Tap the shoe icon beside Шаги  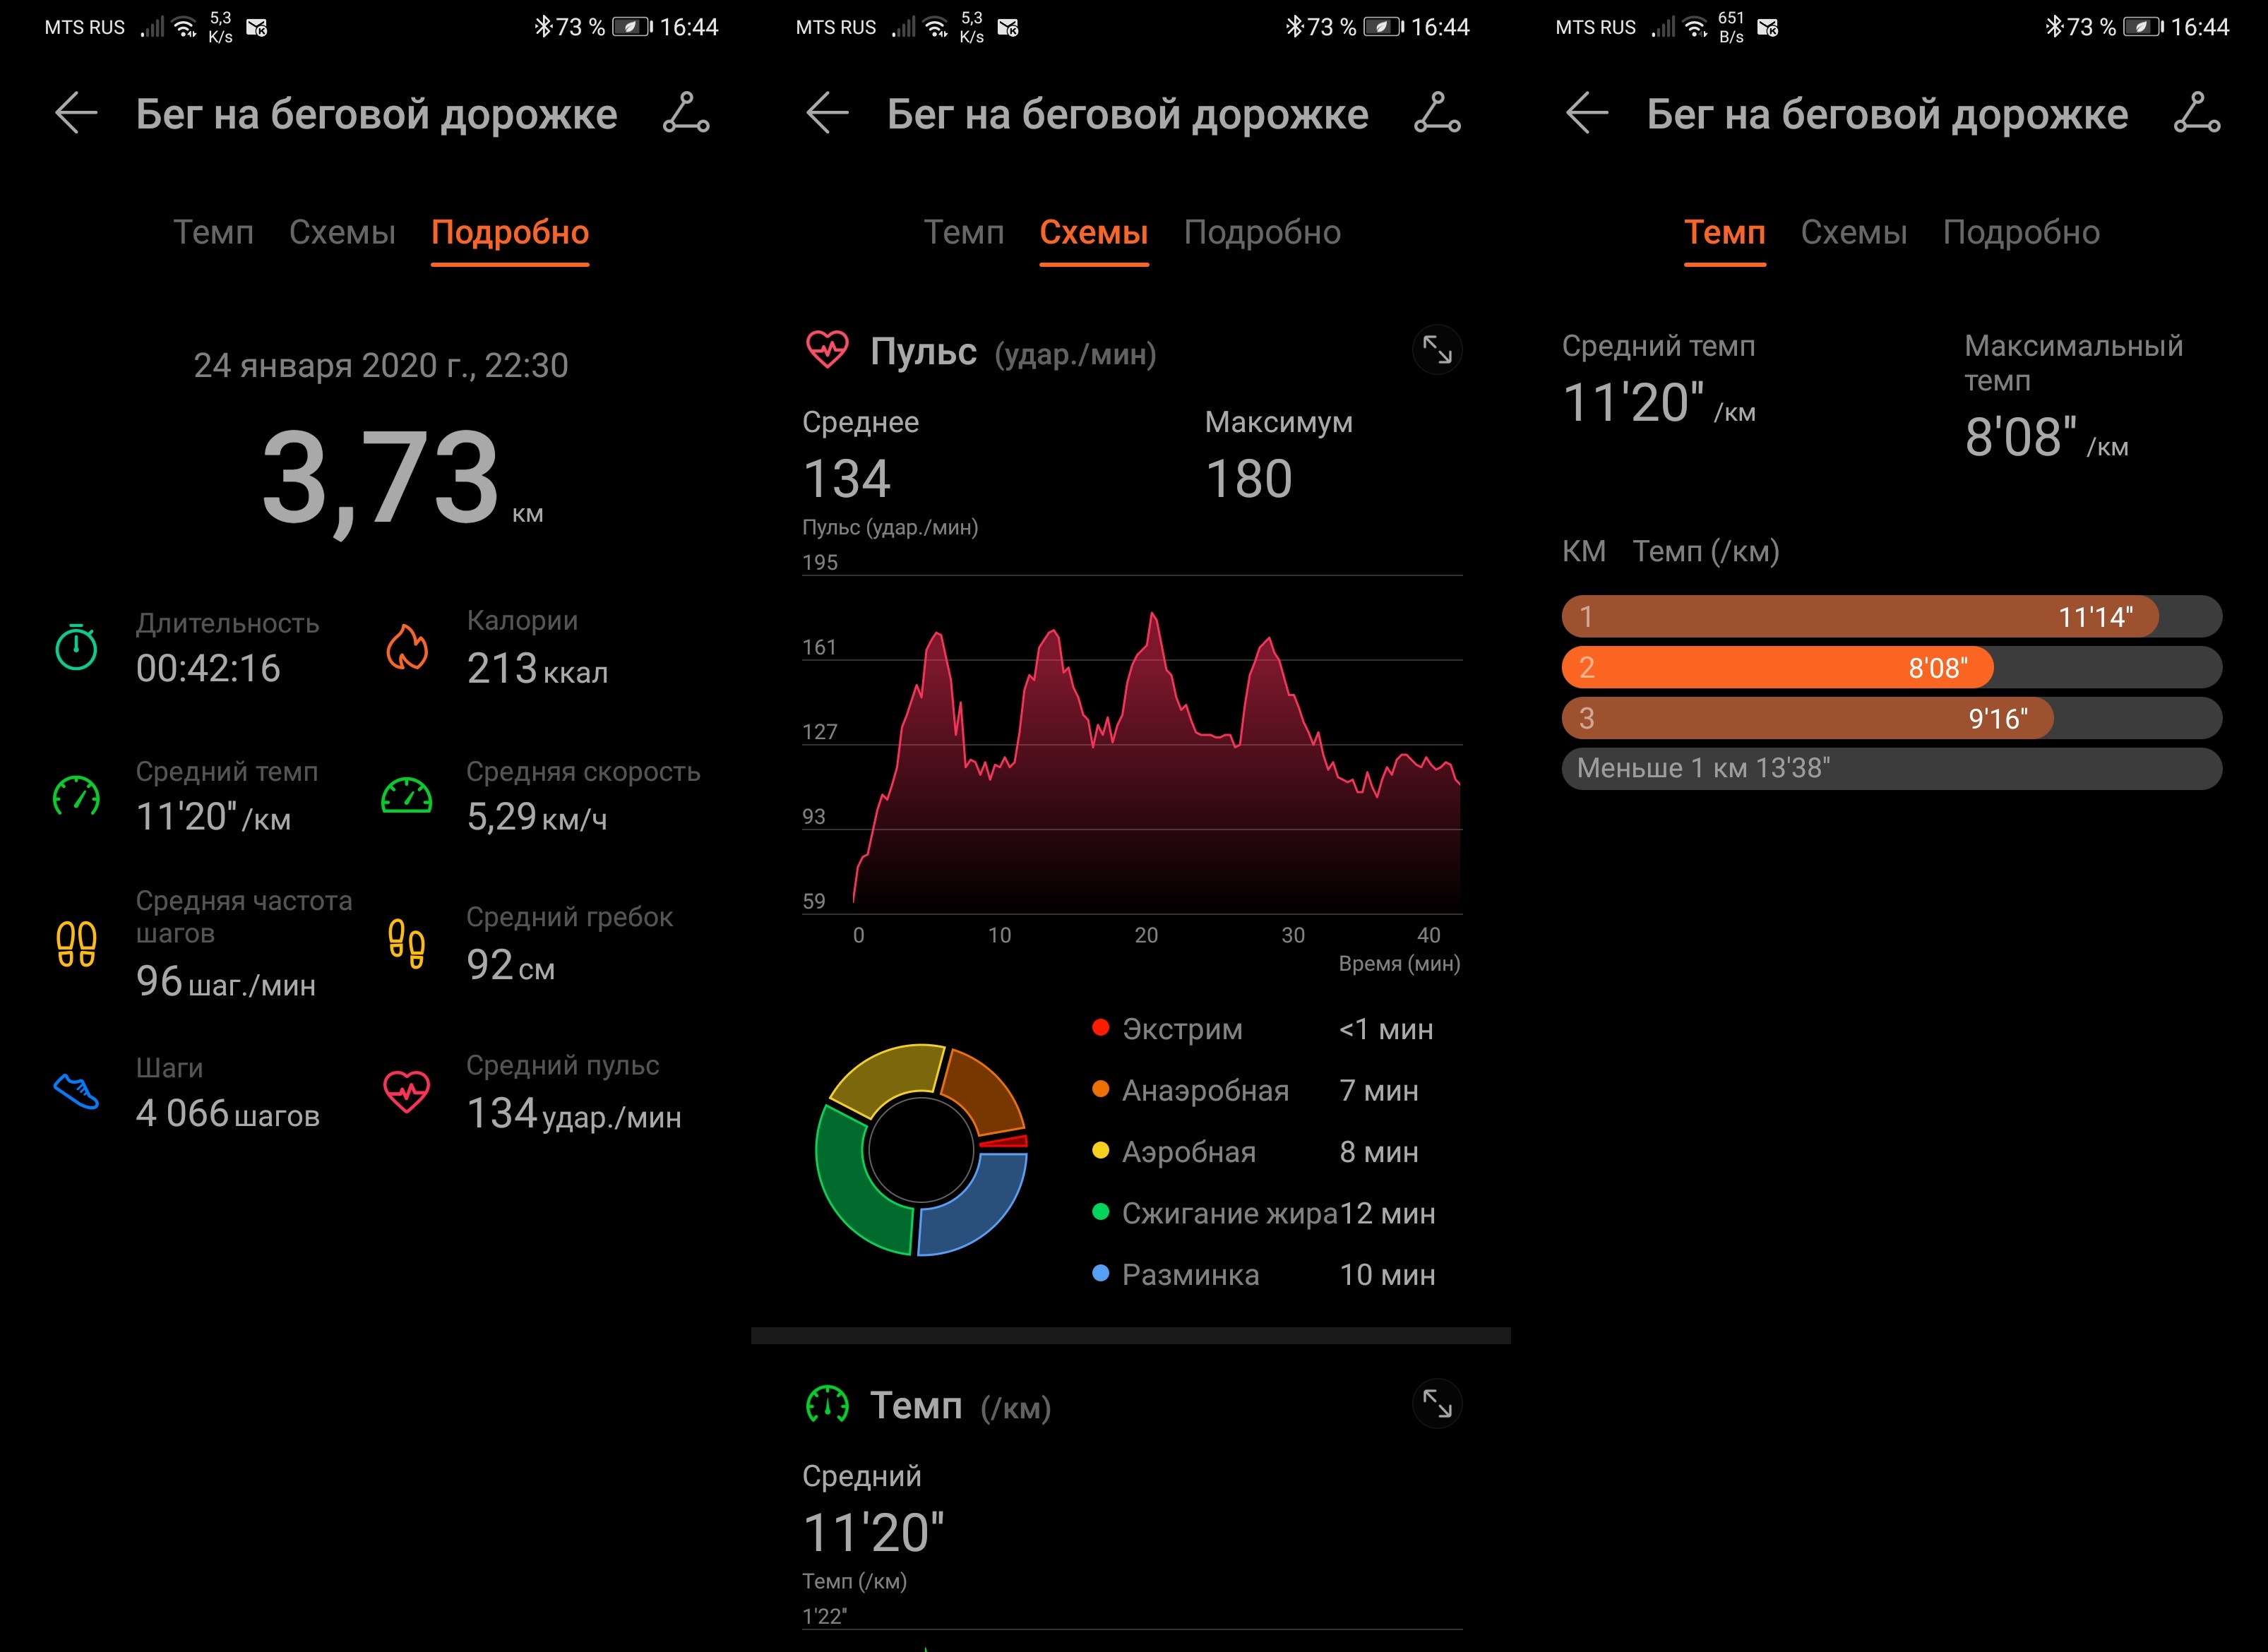[76, 1092]
